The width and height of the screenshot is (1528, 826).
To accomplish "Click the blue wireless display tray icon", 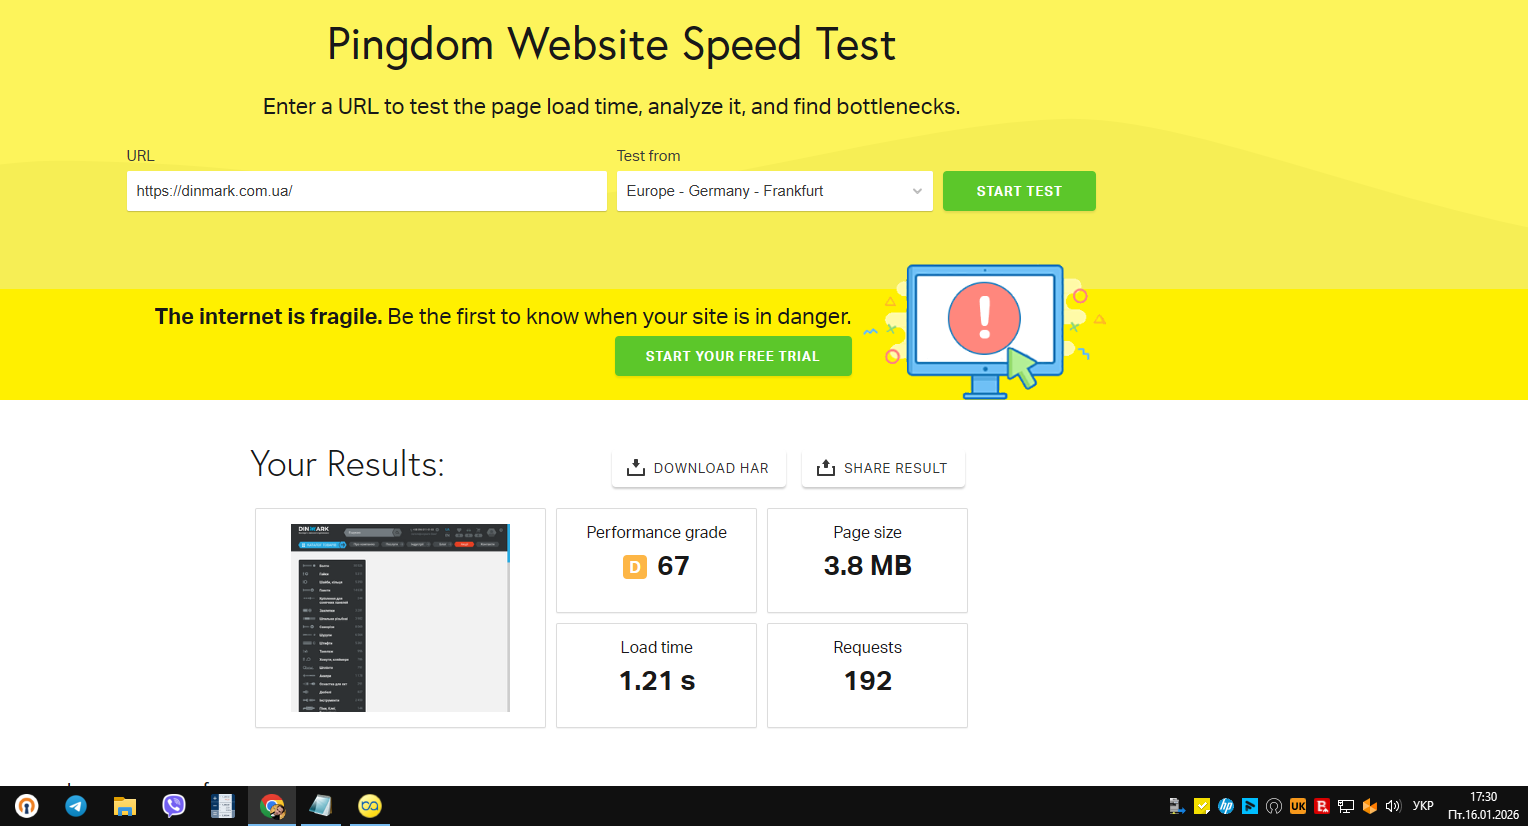I will pyautogui.click(x=1250, y=806).
